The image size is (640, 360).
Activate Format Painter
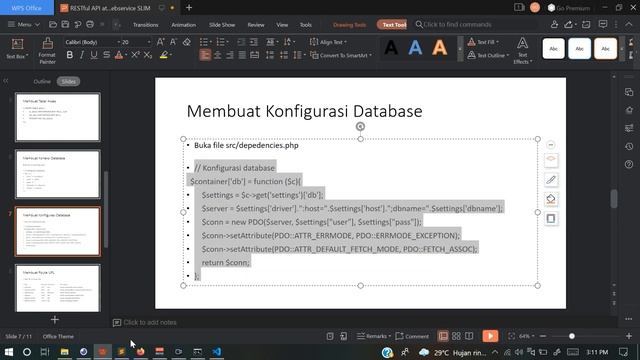(x=47, y=51)
